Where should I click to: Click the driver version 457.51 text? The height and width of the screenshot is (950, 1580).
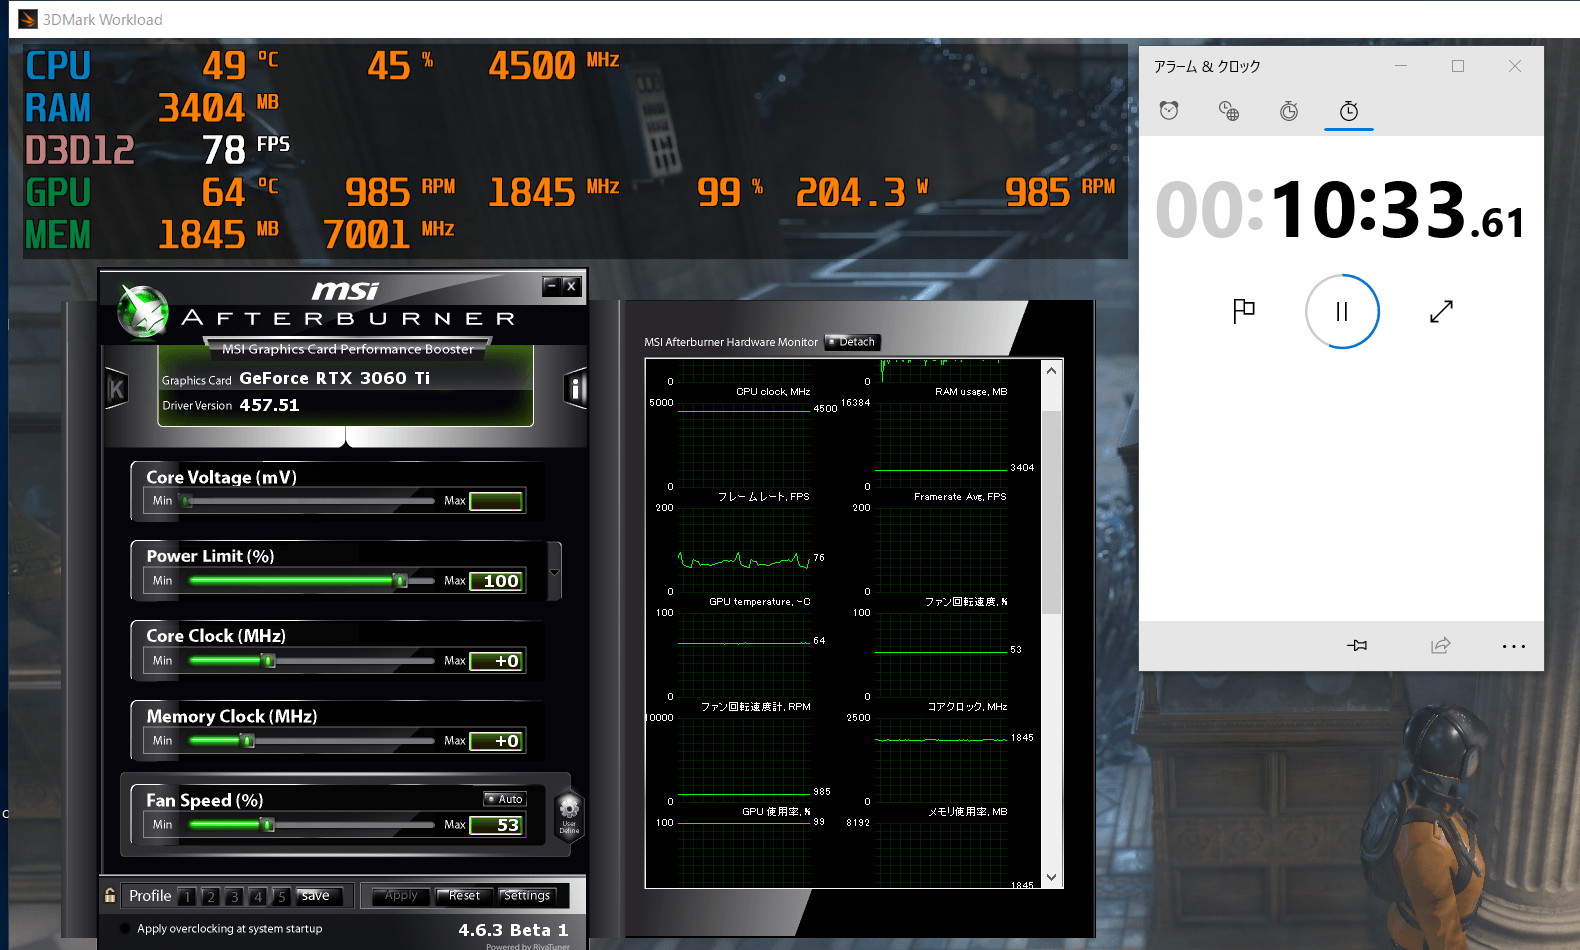tap(269, 405)
